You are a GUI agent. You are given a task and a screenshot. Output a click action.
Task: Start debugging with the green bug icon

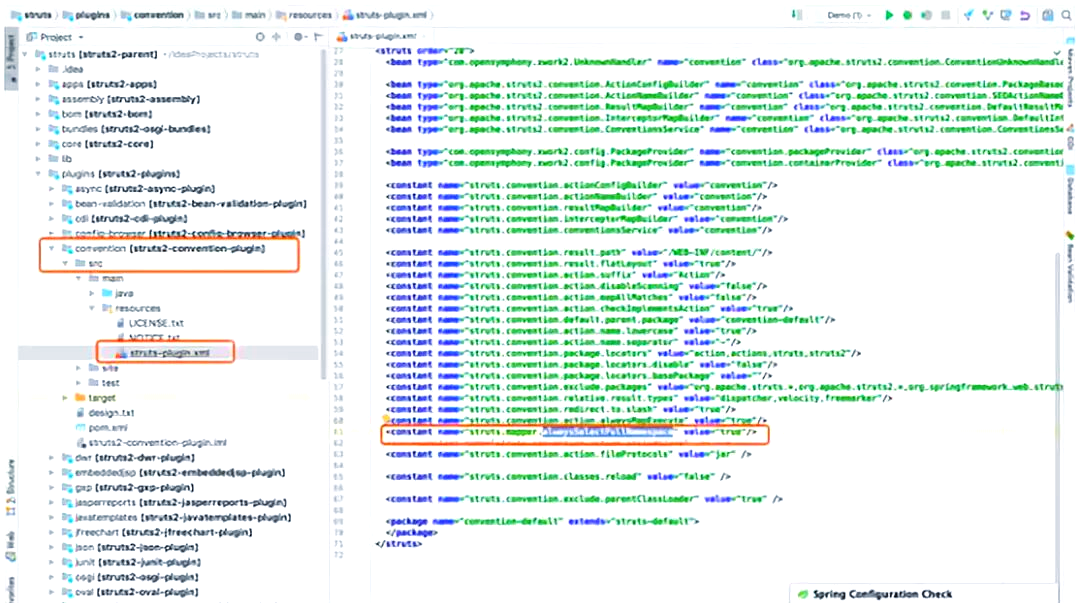pyautogui.click(x=907, y=15)
